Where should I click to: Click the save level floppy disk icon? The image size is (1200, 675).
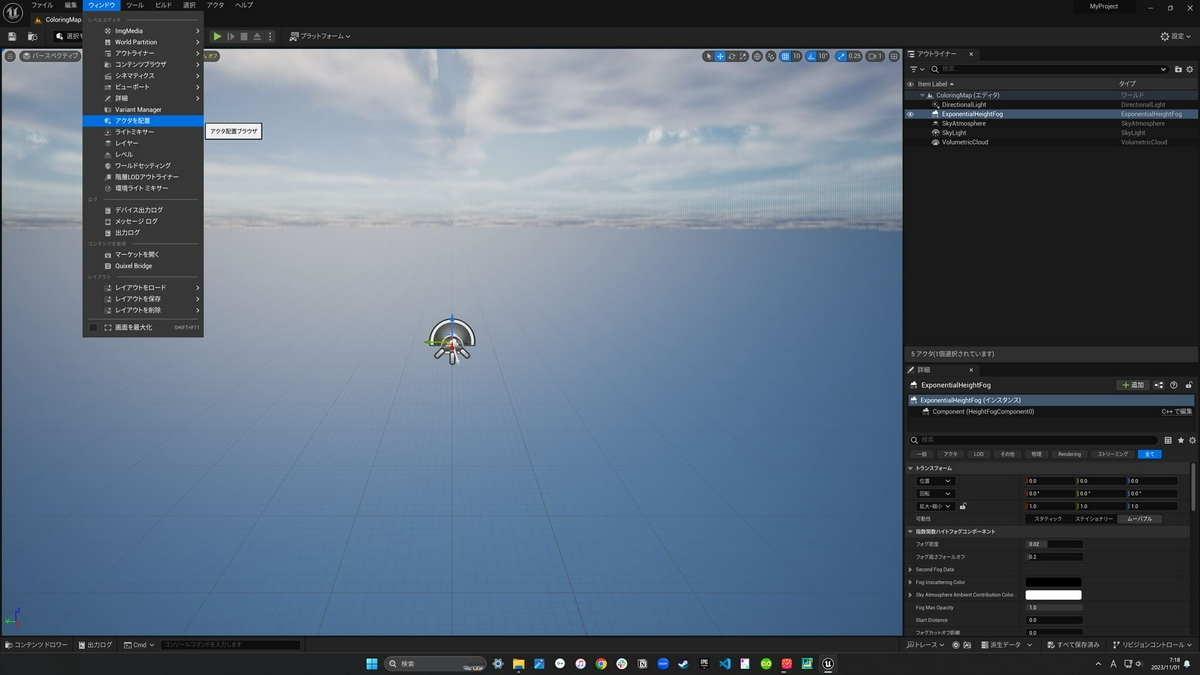coord(12,36)
